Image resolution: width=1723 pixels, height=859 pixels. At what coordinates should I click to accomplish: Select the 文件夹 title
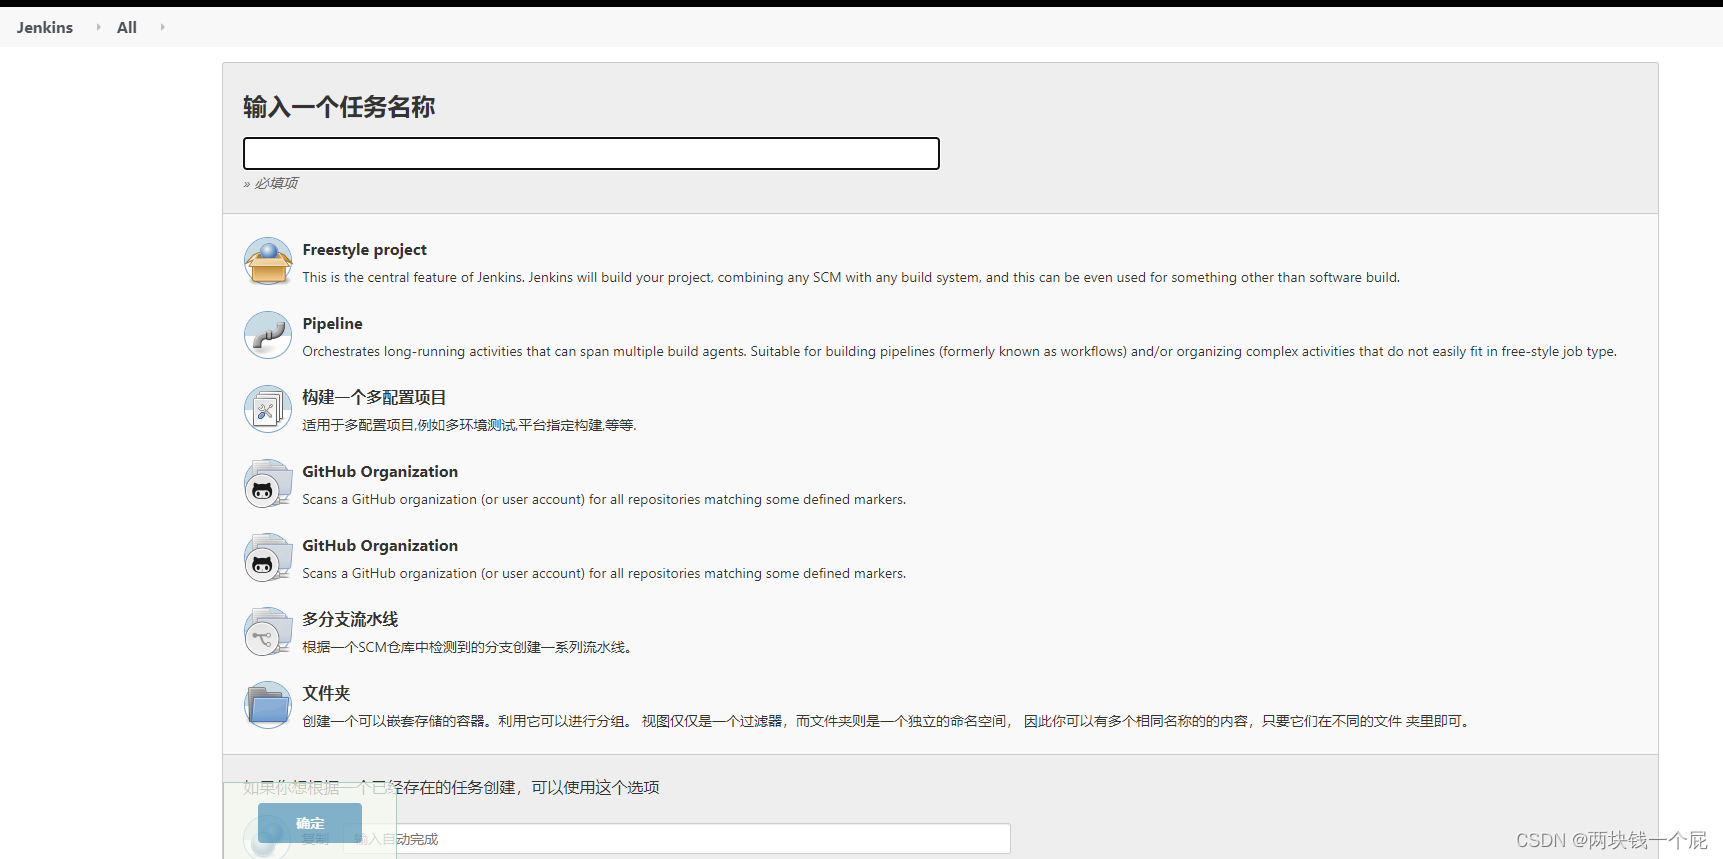click(326, 693)
